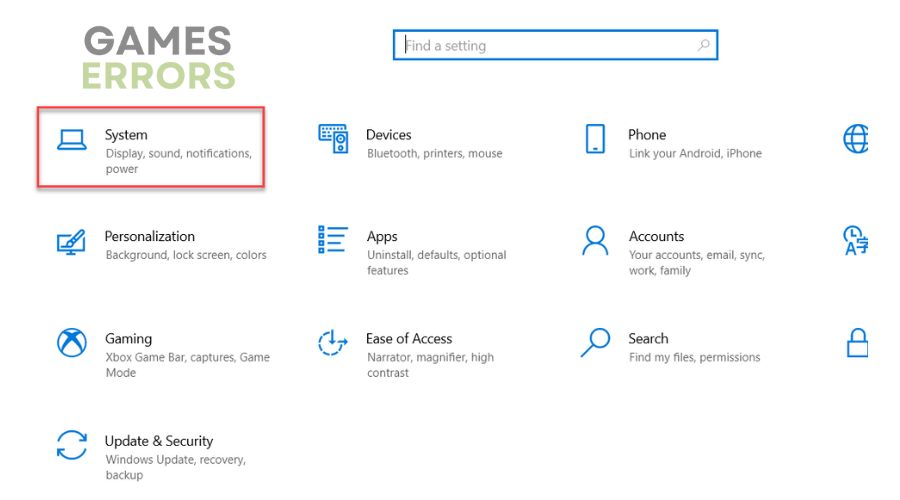Open Update & Security settings title
The image size is (900, 500).
(159, 441)
